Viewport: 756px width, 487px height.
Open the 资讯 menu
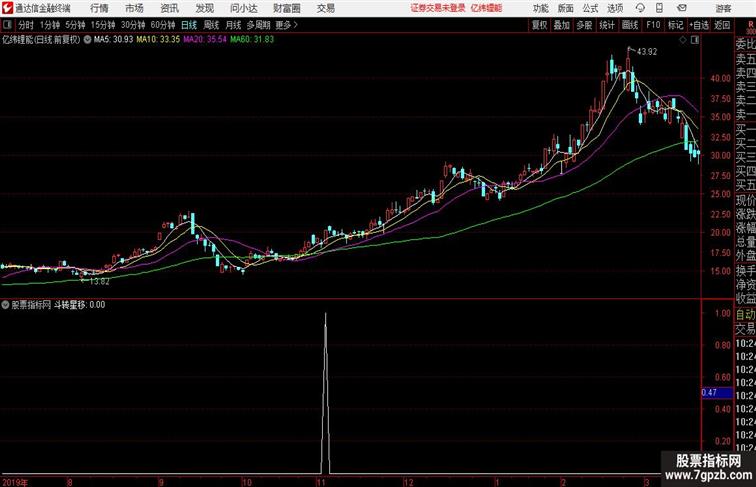click(x=169, y=8)
